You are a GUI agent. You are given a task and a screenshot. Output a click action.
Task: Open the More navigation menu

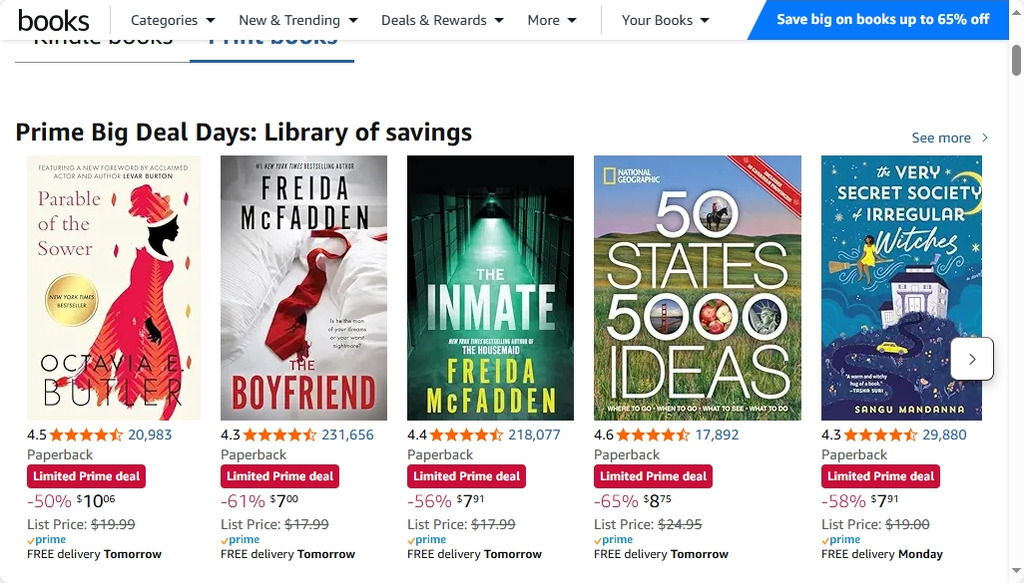click(552, 20)
